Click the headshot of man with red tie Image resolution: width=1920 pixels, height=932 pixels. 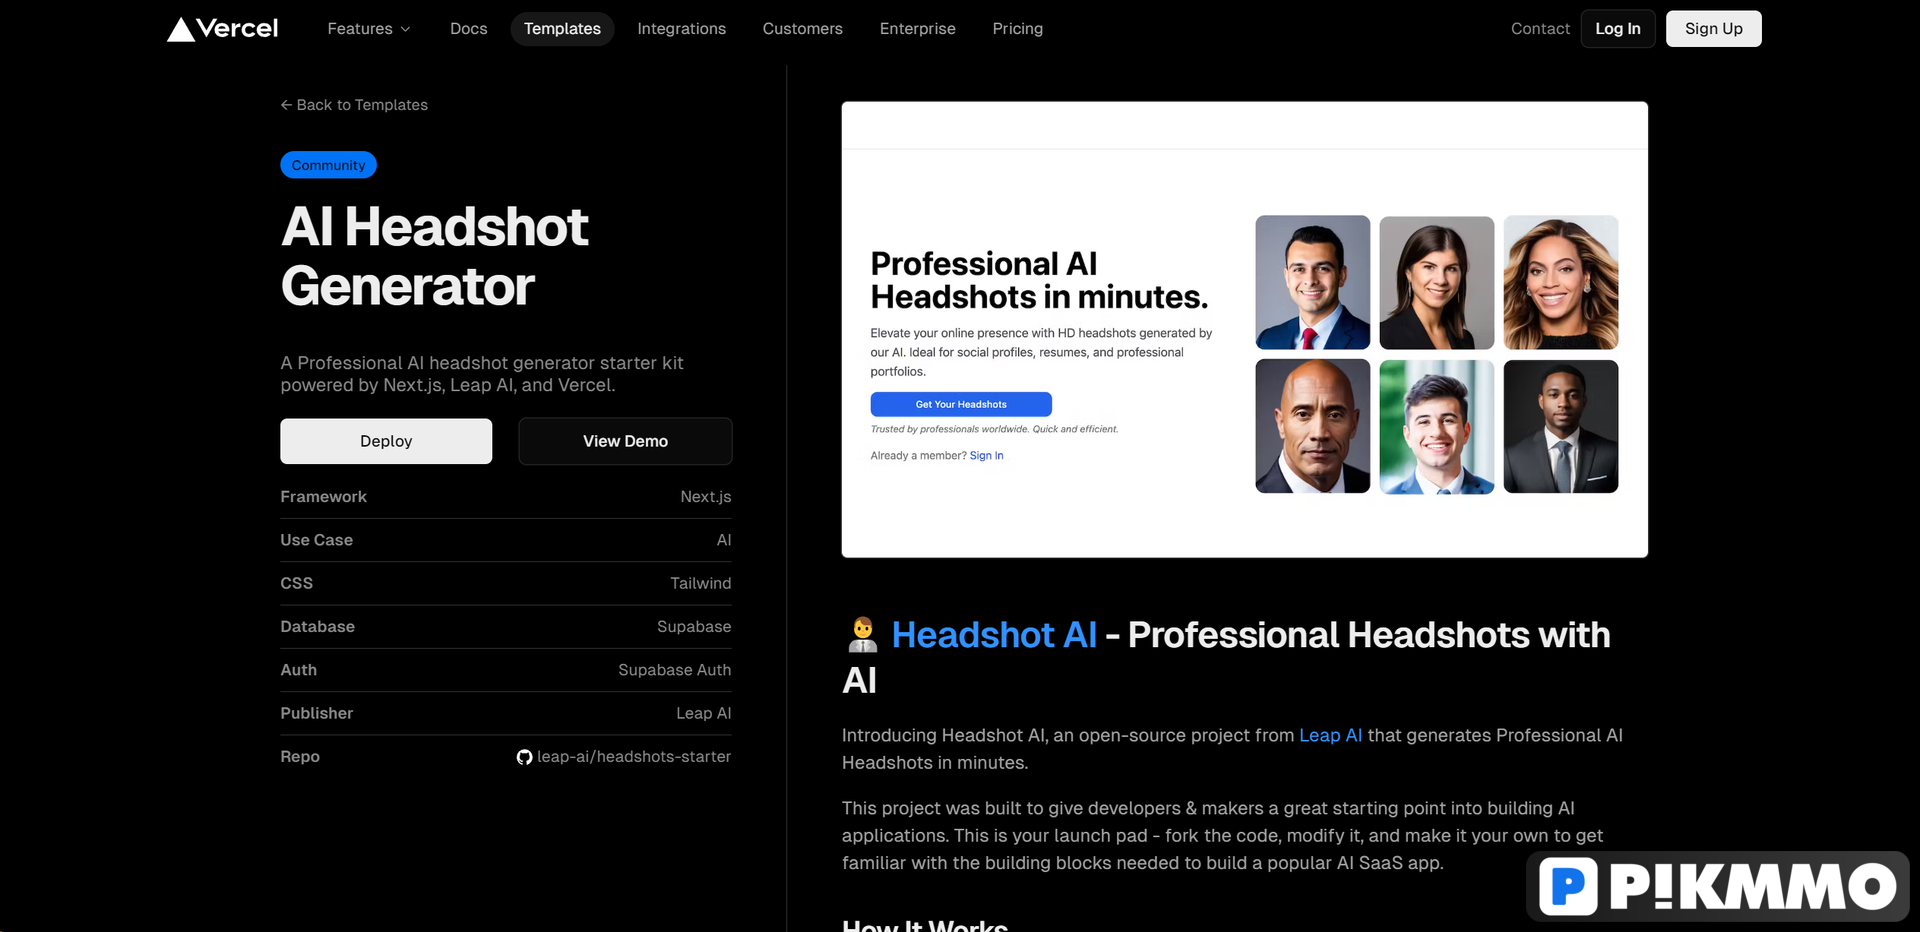coord(1313,282)
